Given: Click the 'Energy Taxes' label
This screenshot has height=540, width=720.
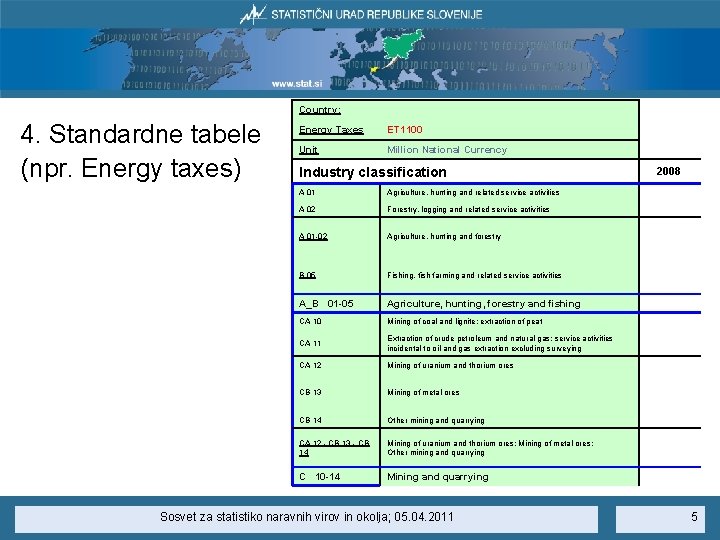Looking at the screenshot, I should [331, 130].
